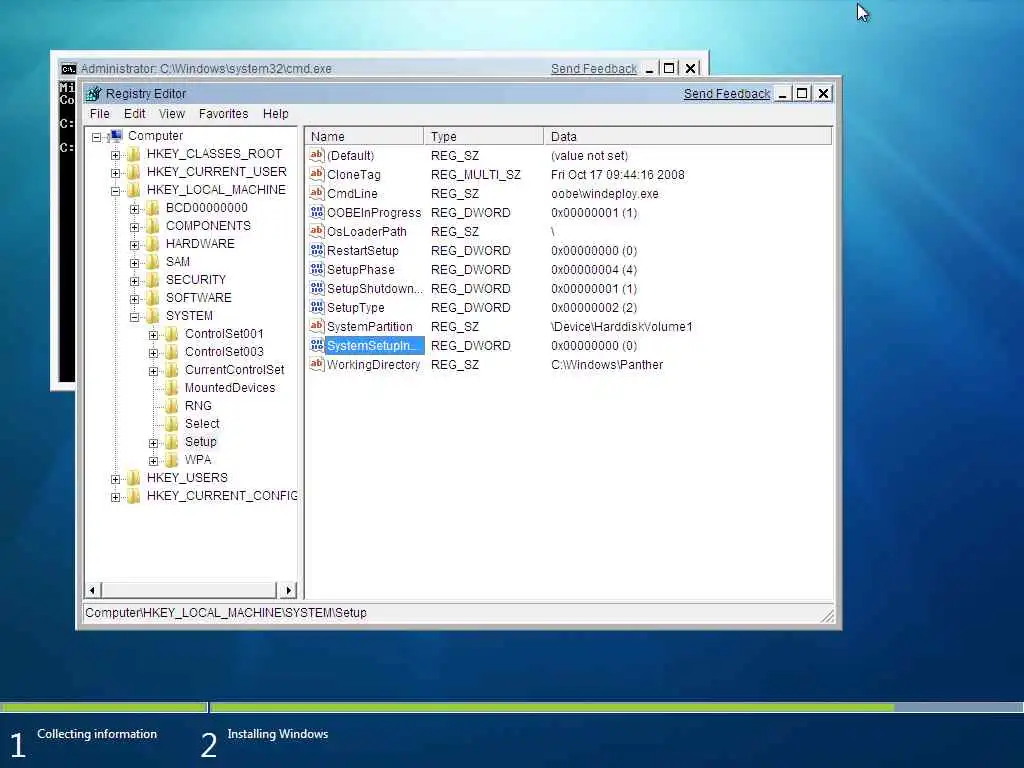Open the File menu
Viewport: 1024px width, 768px height.
click(x=99, y=114)
